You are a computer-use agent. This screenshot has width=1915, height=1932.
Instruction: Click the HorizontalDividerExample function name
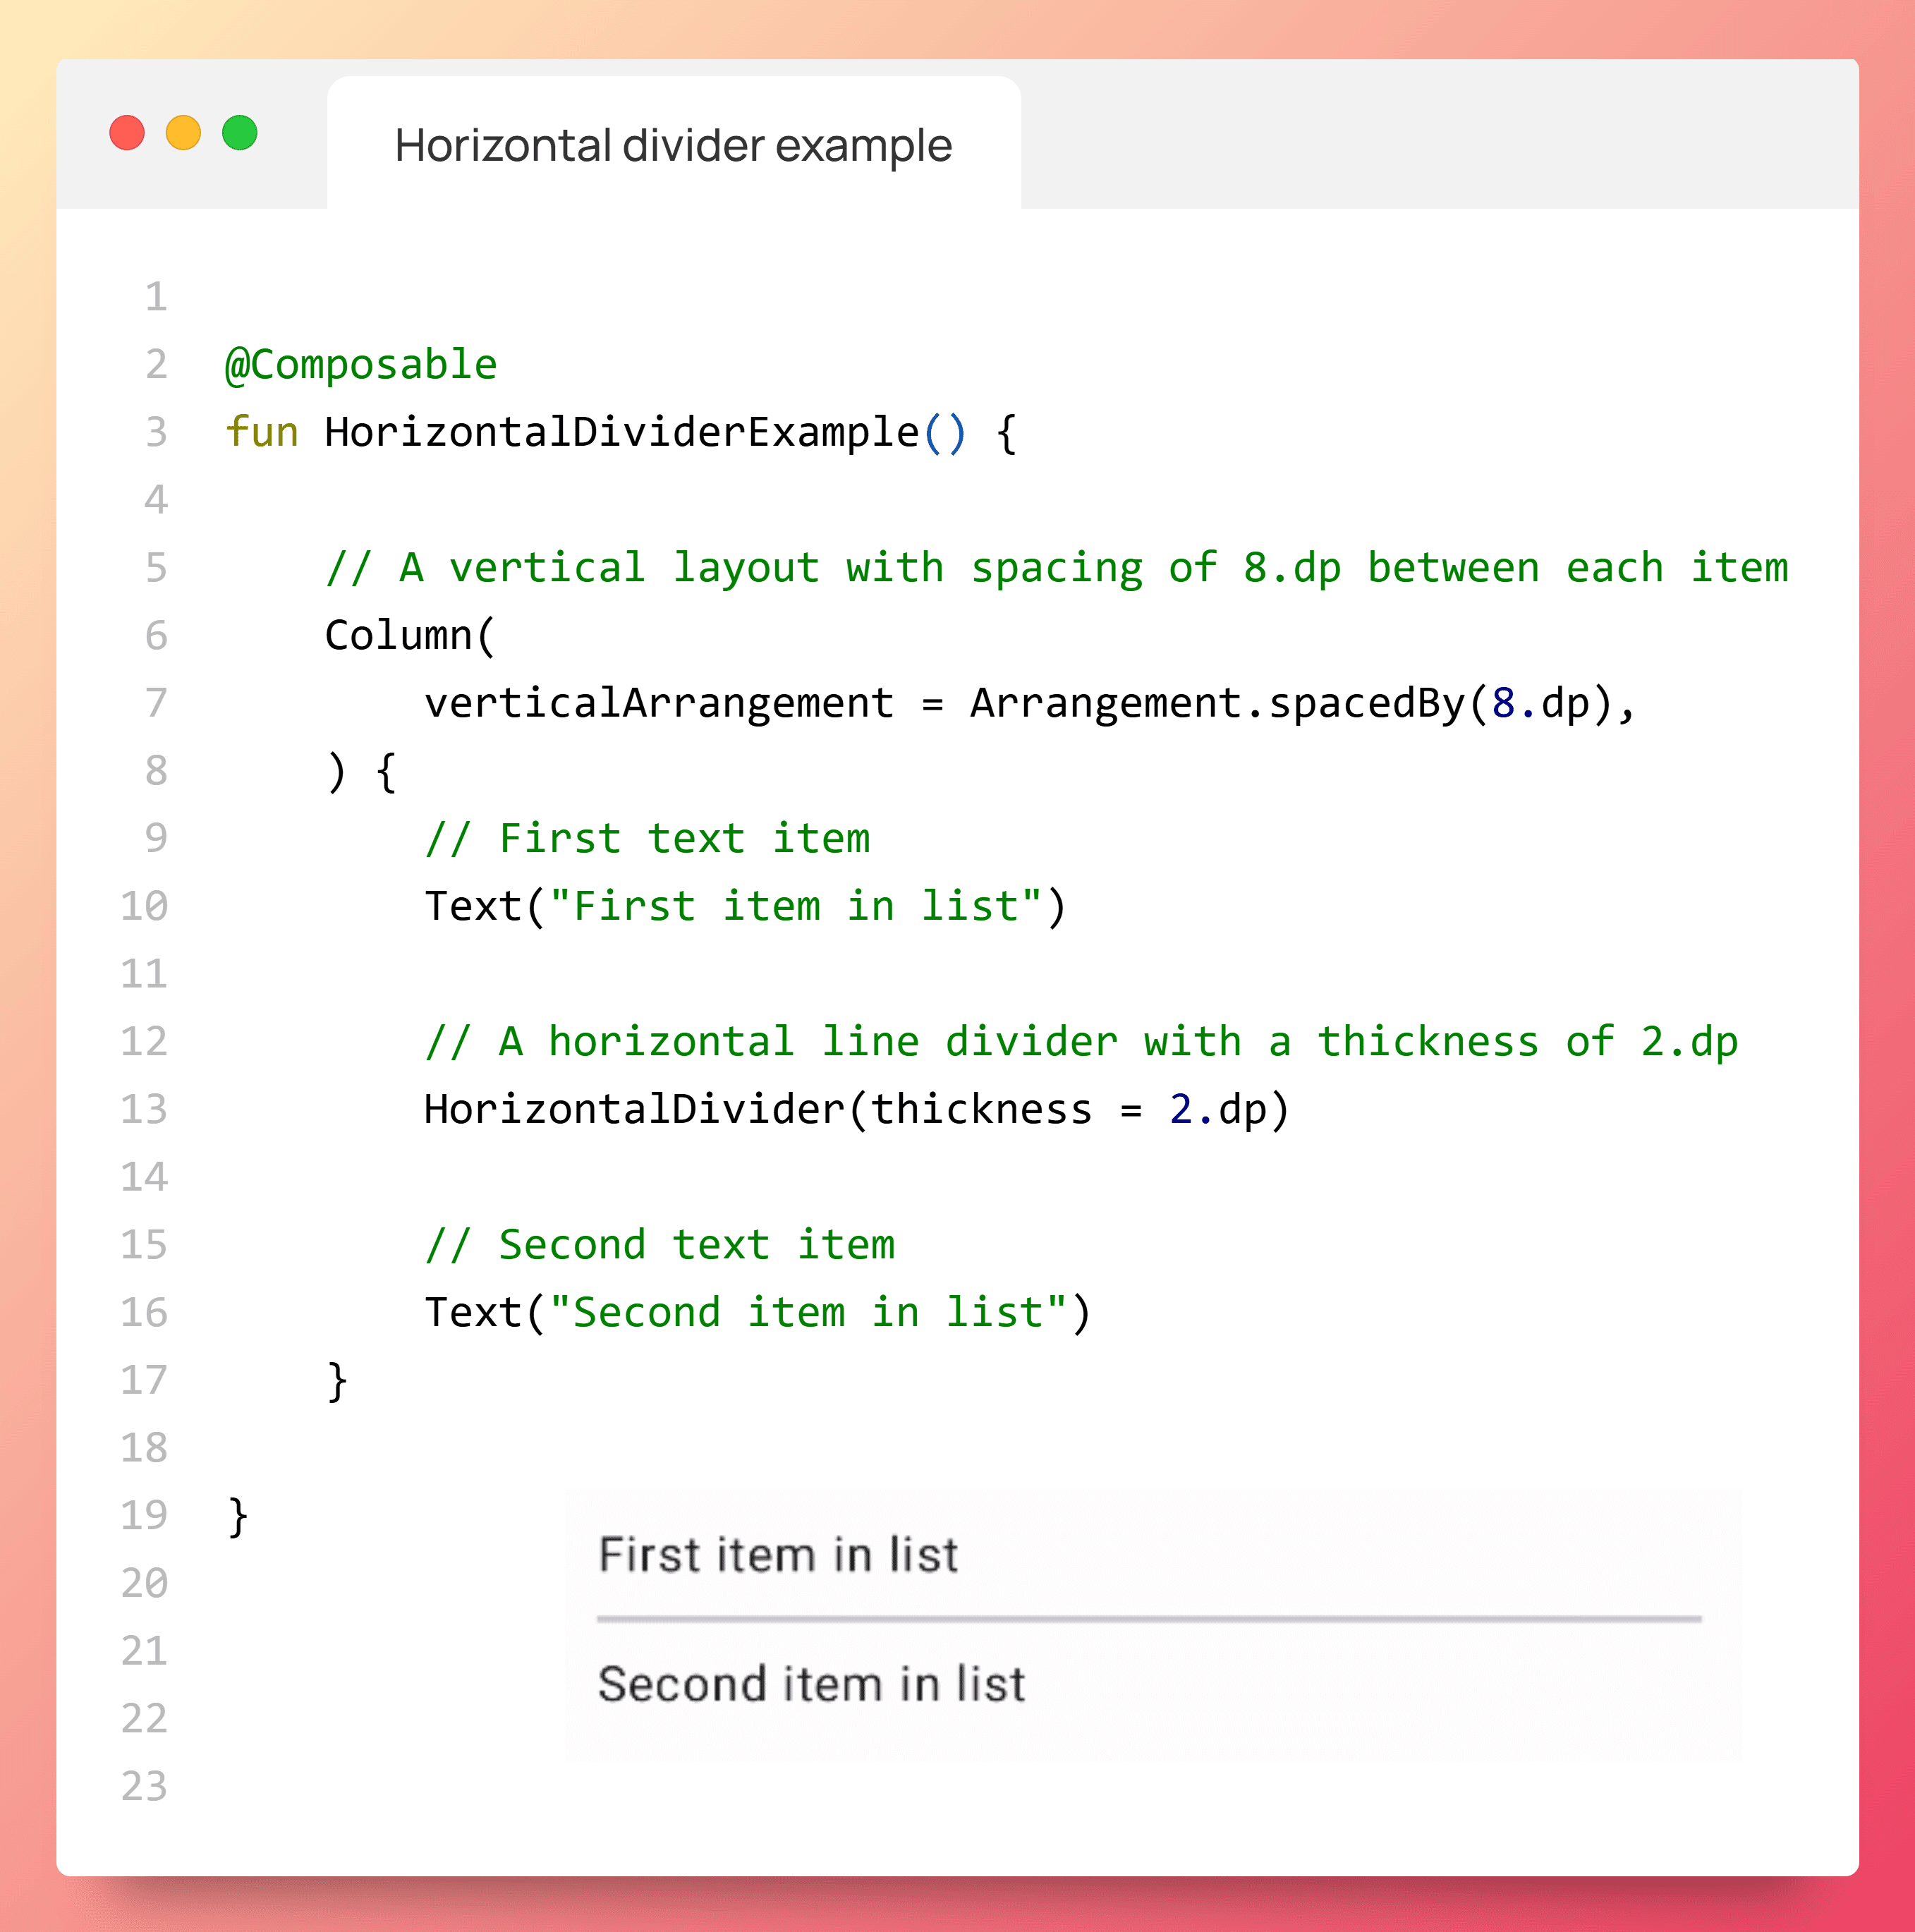[621, 432]
